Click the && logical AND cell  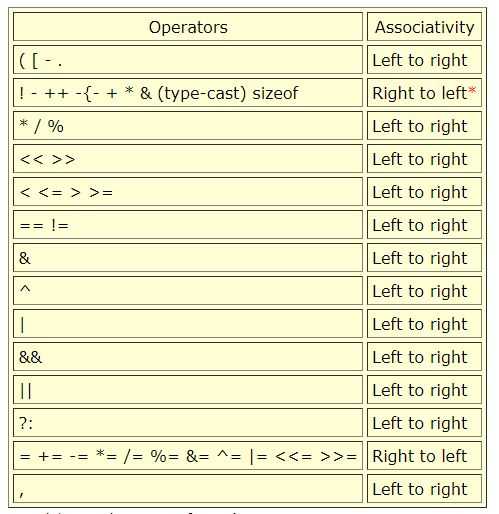pos(188,357)
